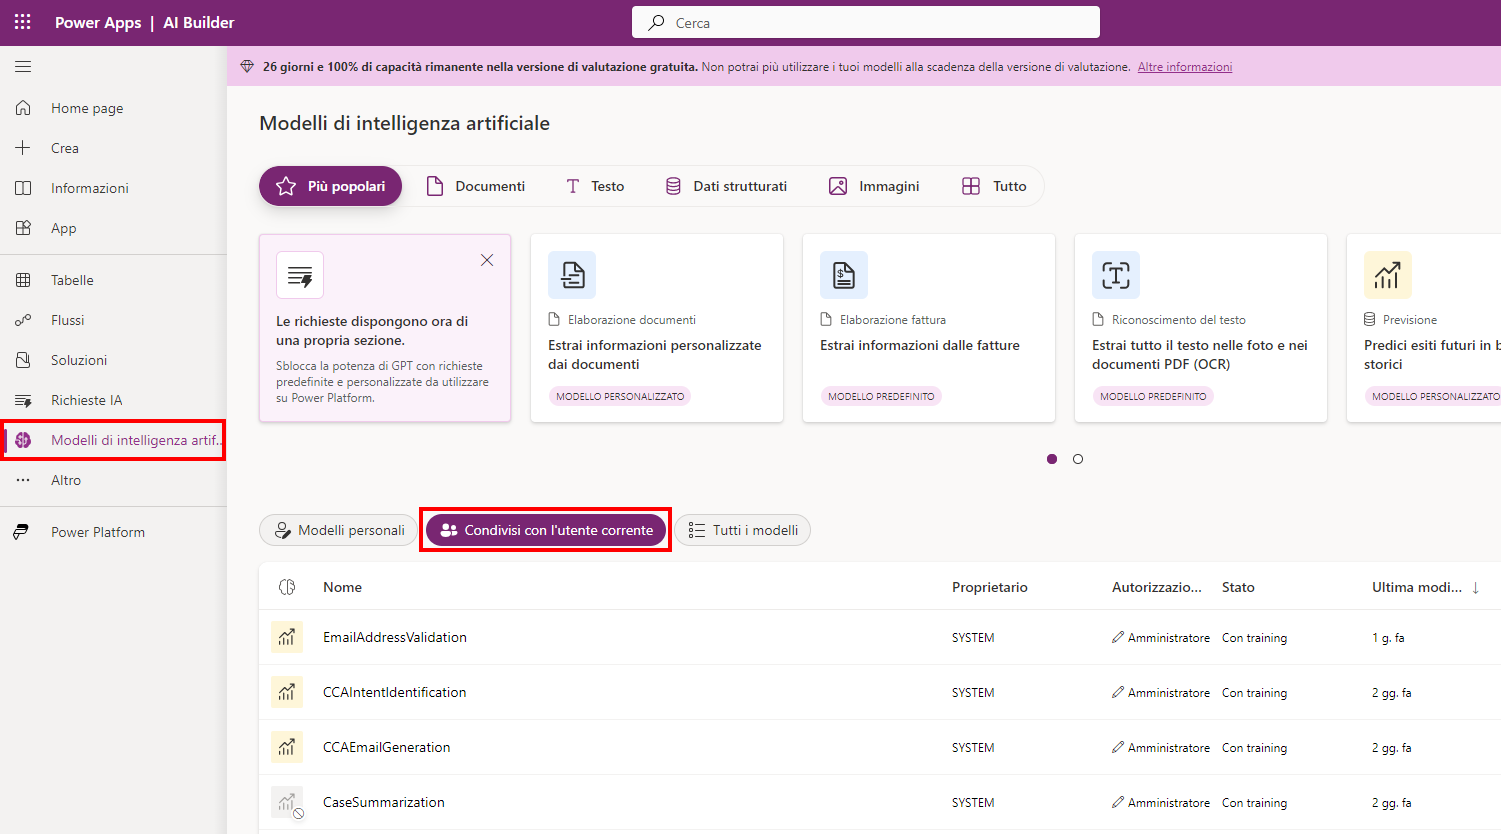Open Estrai informazioni personalizzate dai documenti
Screen dimensions: 1501x834
[655, 354]
